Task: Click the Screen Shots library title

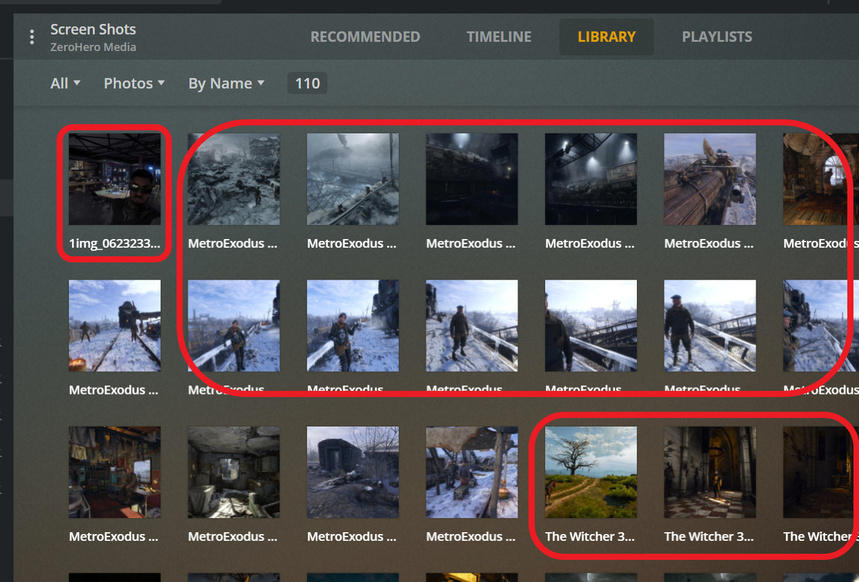Action: click(x=93, y=29)
